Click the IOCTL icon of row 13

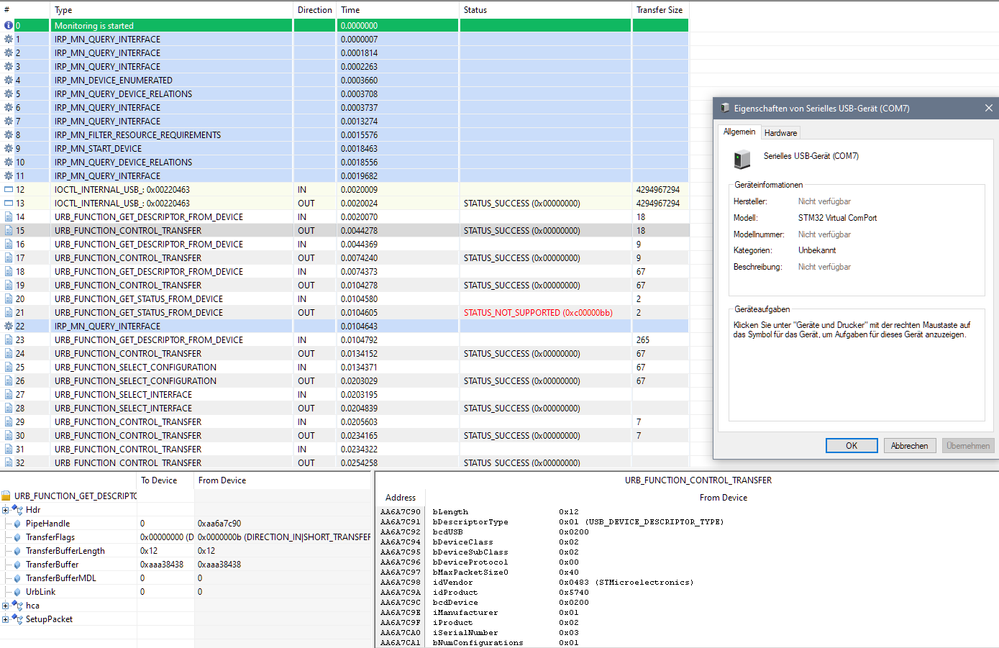(8, 203)
